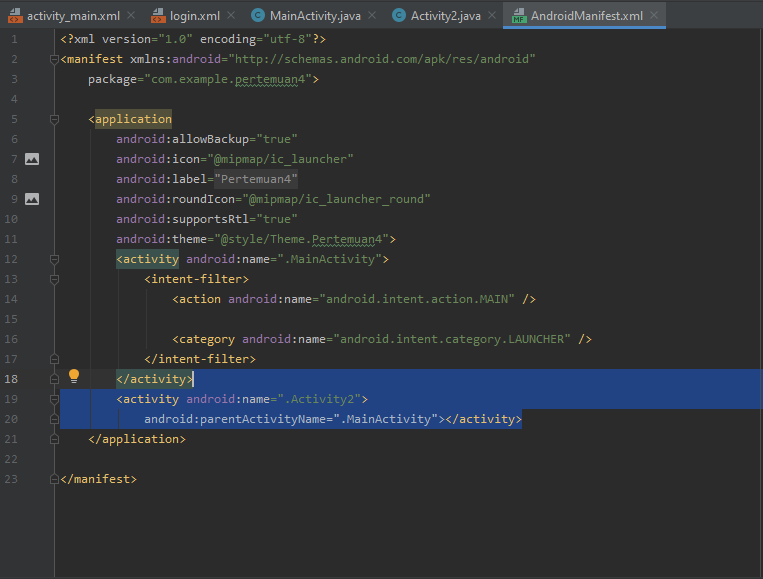
Task: Click the fold end marker on line 21
Action: click(54, 439)
